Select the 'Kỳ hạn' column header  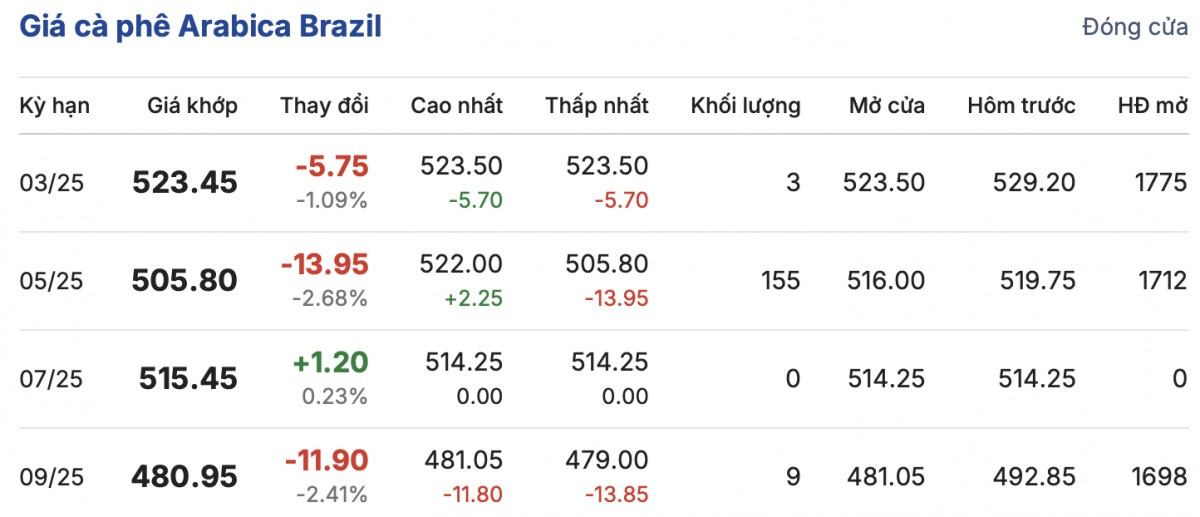[55, 105]
